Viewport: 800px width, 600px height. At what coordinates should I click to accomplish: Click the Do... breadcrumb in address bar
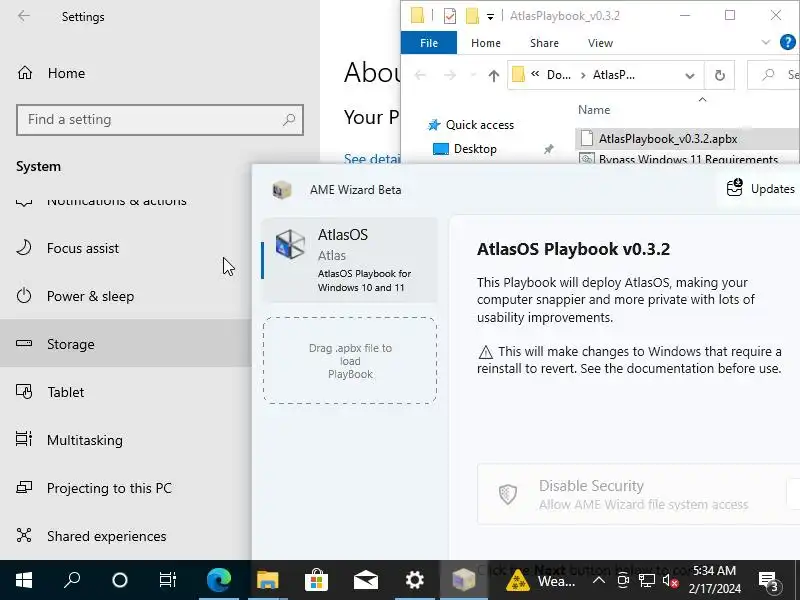[559, 75]
